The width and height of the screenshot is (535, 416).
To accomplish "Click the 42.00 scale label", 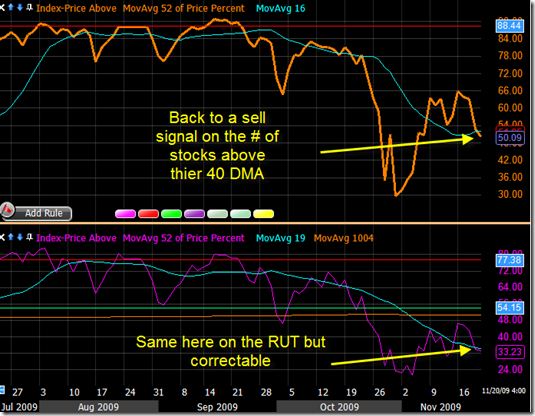I will click(x=510, y=160).
